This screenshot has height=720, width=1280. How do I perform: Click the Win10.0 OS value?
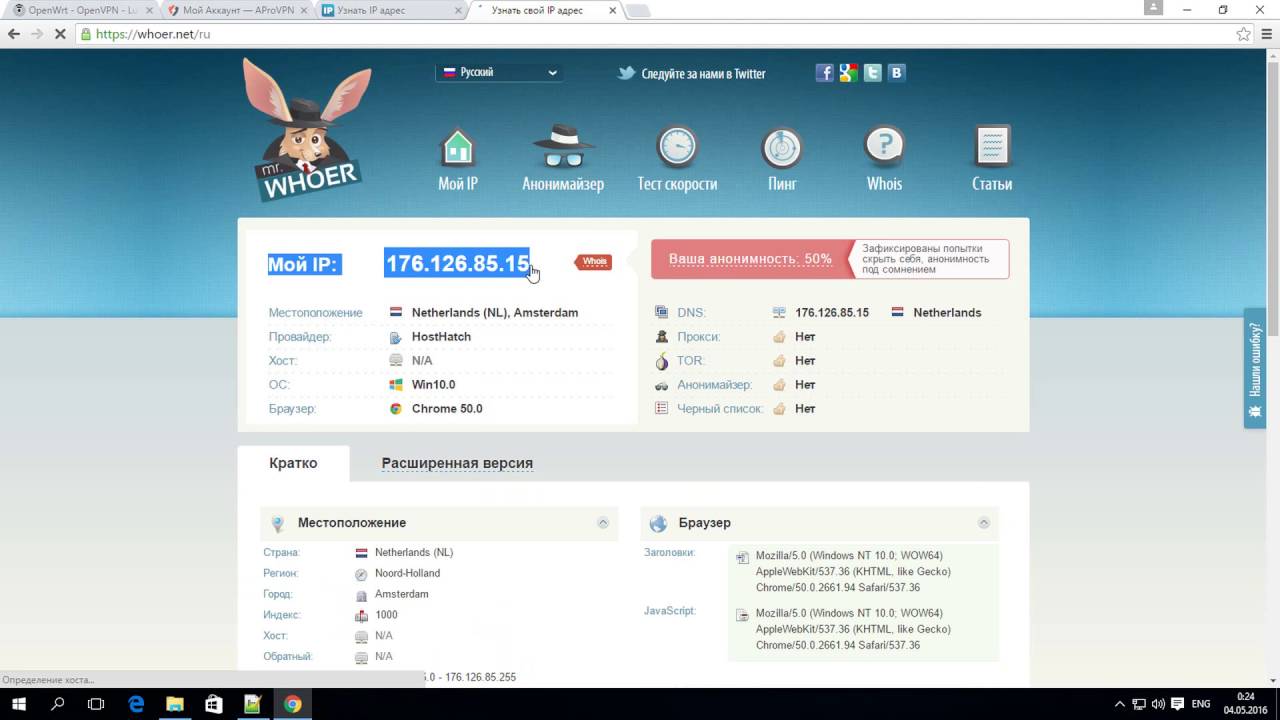(x=433, y=385)
